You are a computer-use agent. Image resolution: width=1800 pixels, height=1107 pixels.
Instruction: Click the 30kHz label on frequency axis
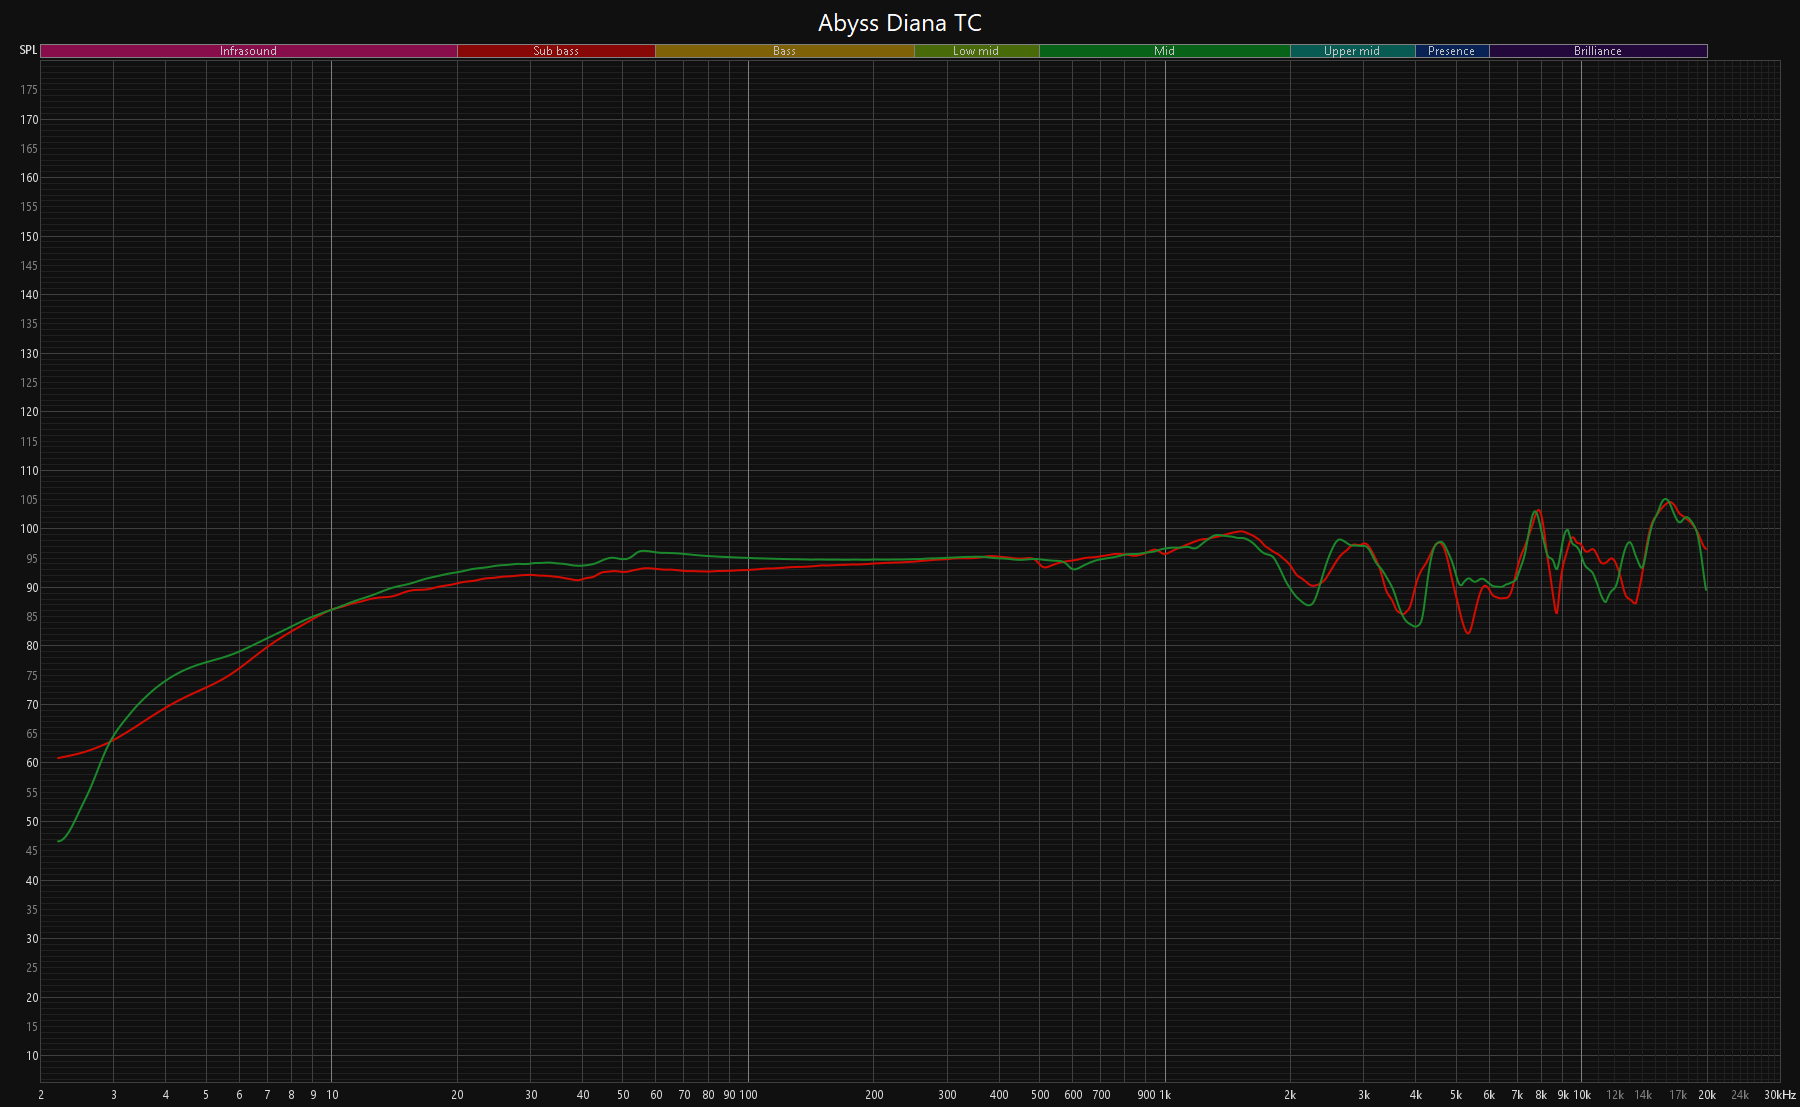coord(1779,1095)
